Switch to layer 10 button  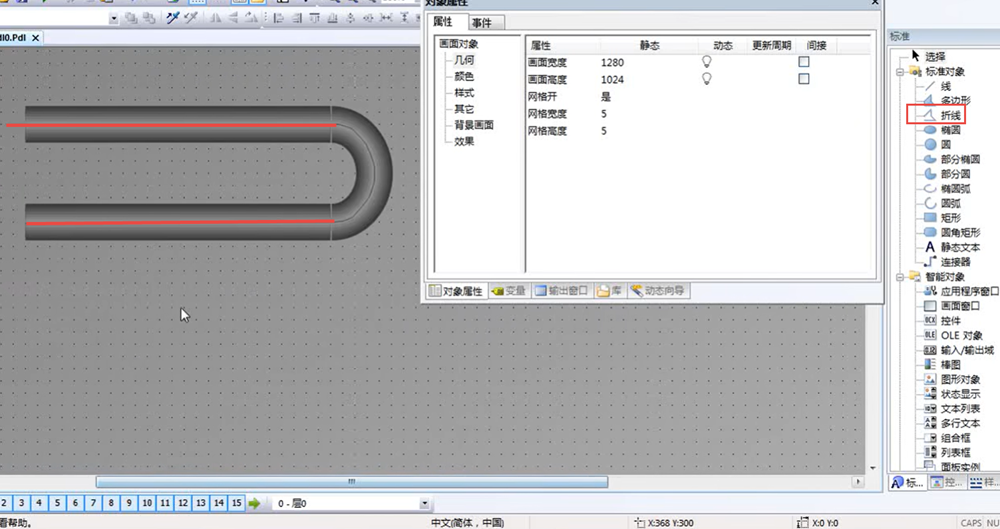click(147, 503)
